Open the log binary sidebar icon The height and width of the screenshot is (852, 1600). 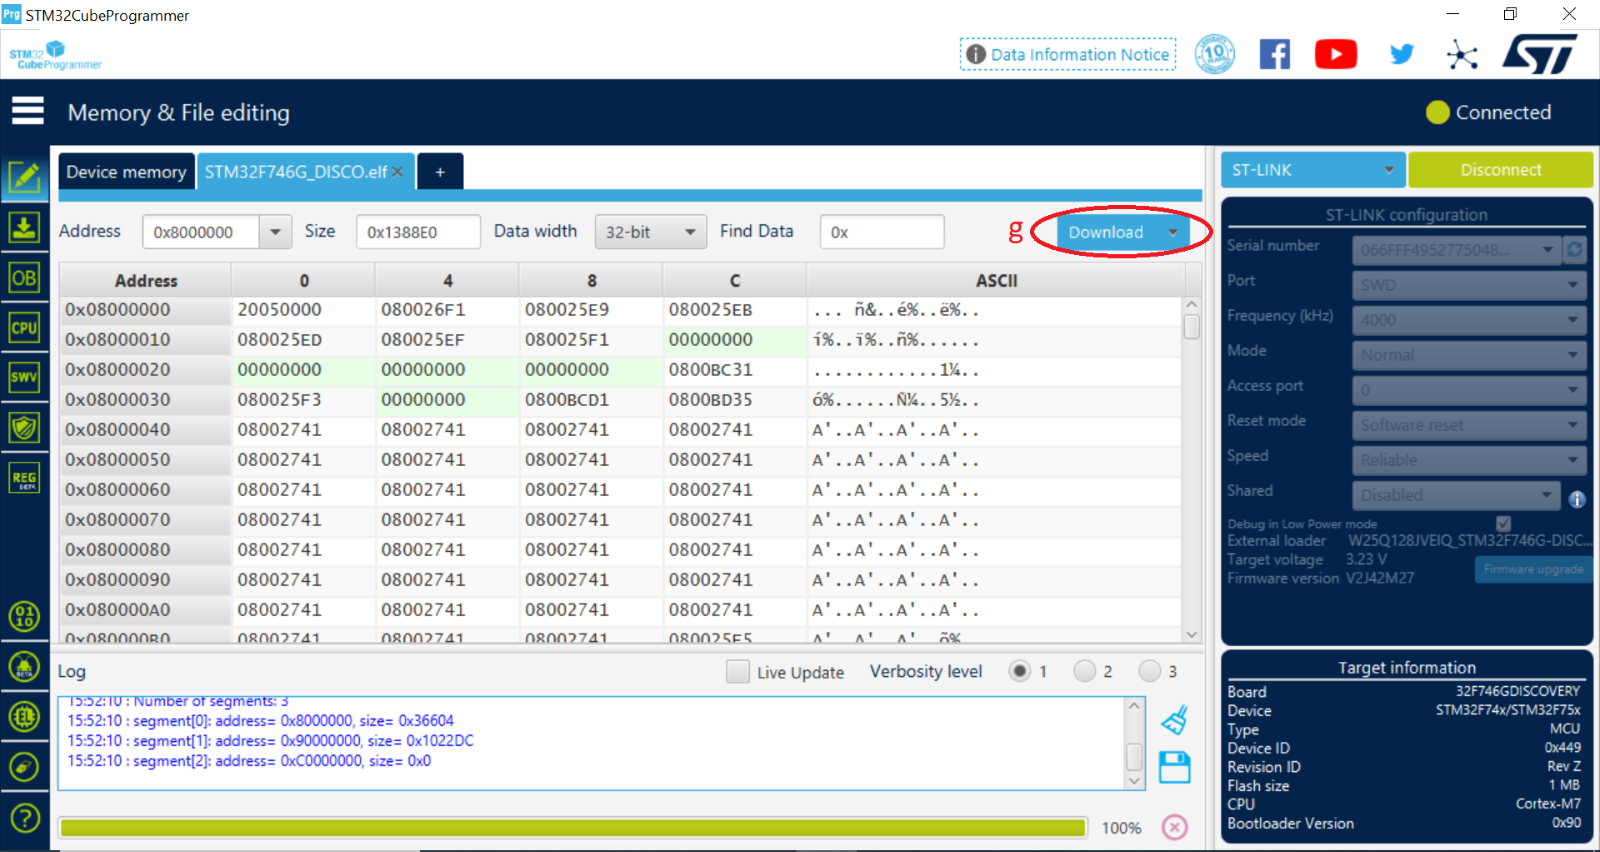pyautogui.click(x=24, y=616)
